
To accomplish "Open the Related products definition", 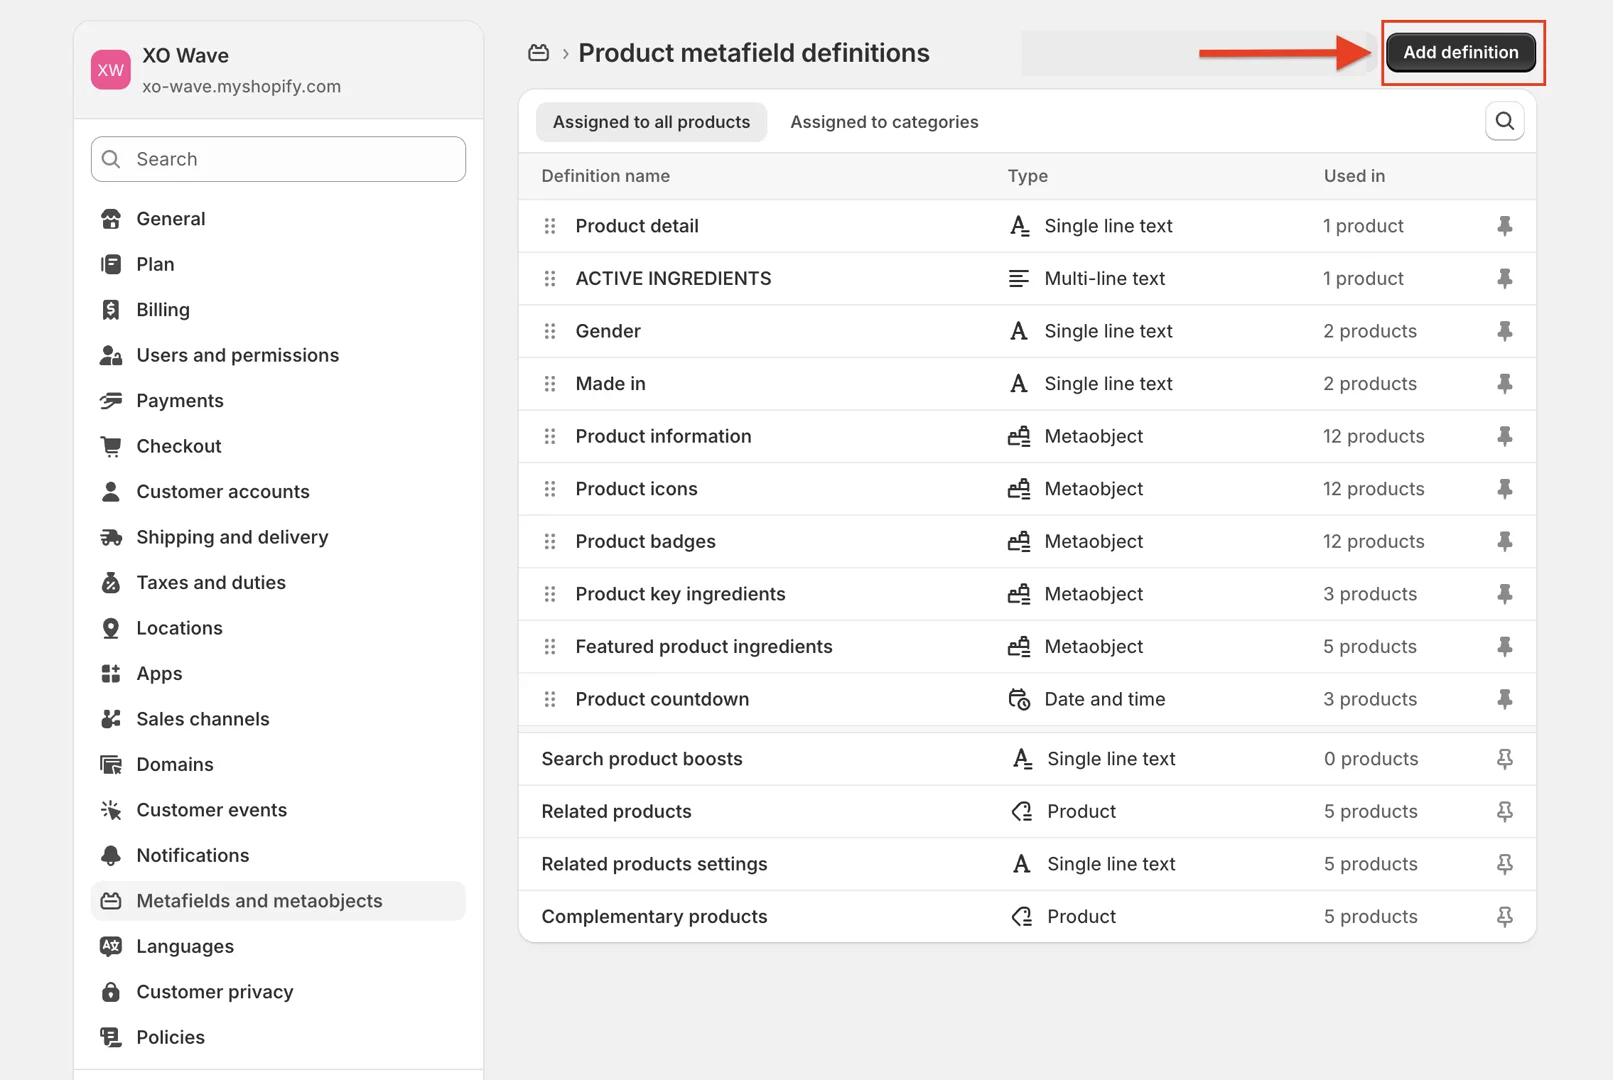I will pos(616,811).
